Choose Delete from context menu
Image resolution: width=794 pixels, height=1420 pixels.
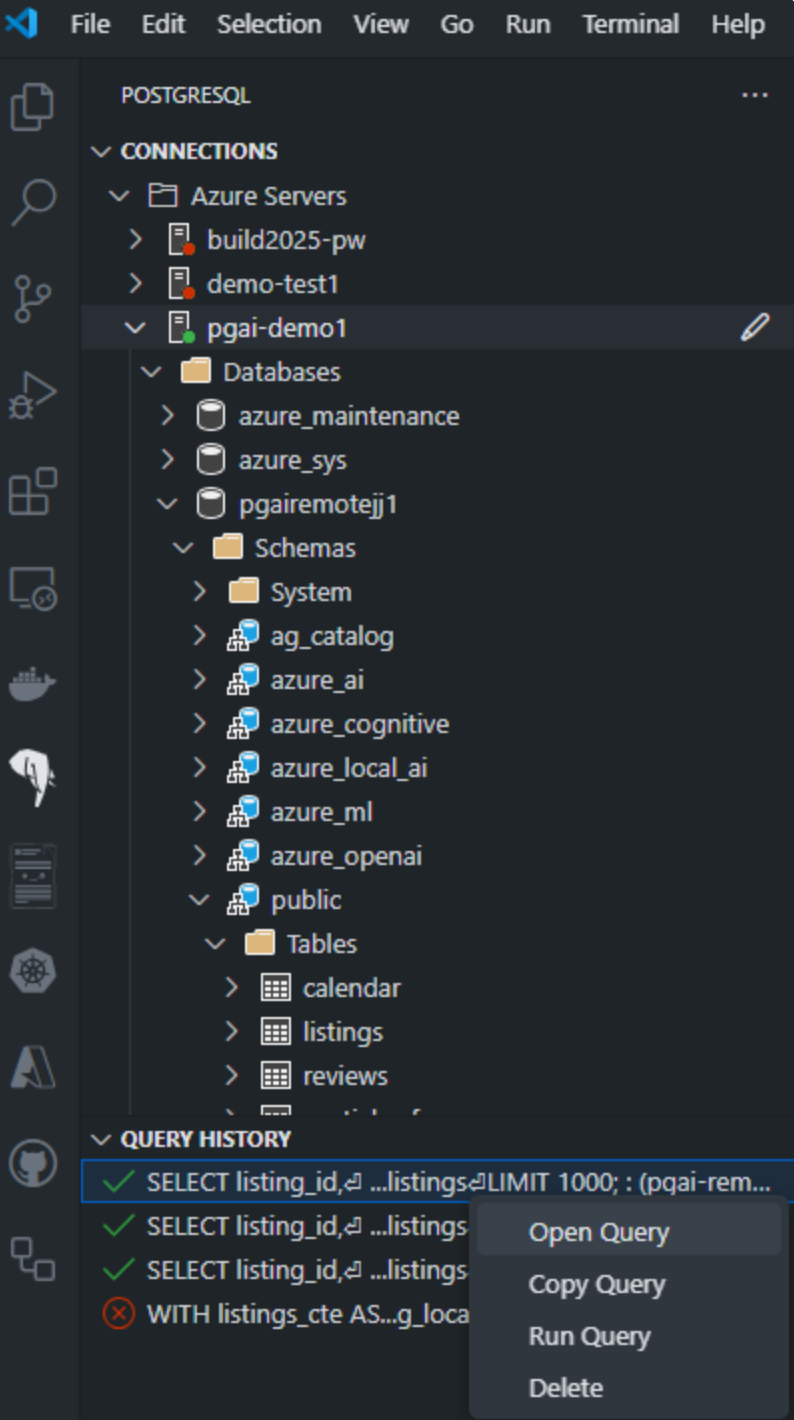[x=629, y=1388]
